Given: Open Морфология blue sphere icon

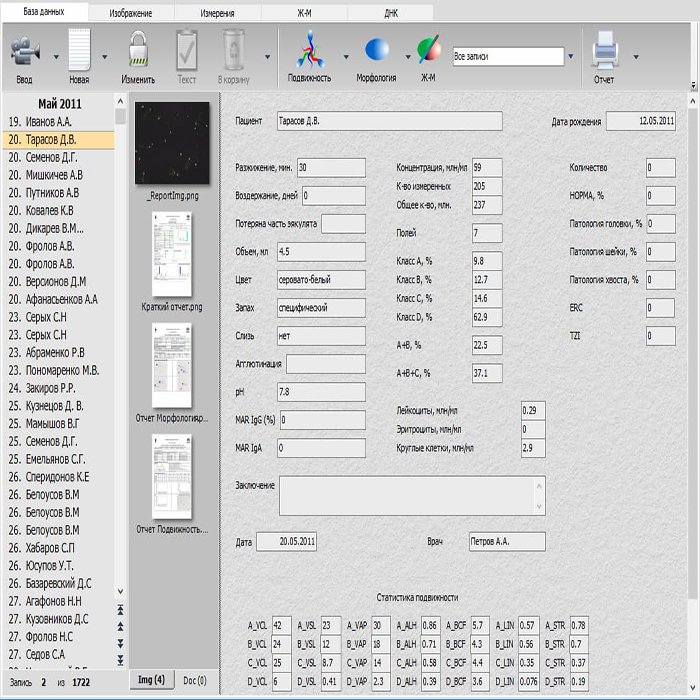Looking at the screenshot, I should [376, 50].
